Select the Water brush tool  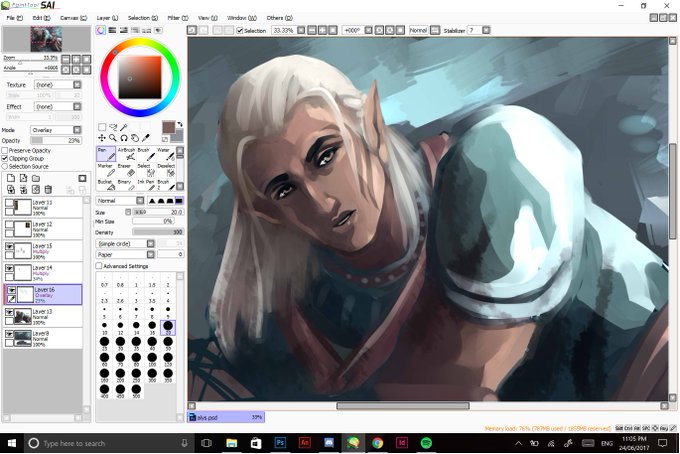pyautogui.click(x=165, y=154)
